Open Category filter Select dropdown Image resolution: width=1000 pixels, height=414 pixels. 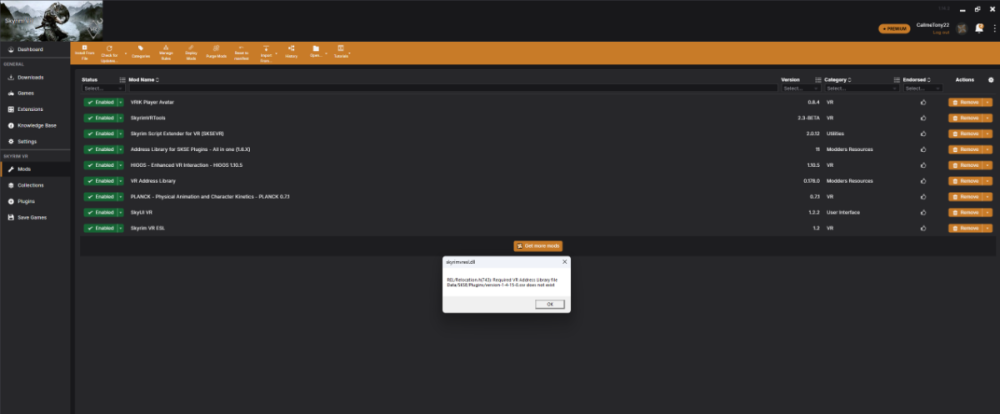click(862, 88)
